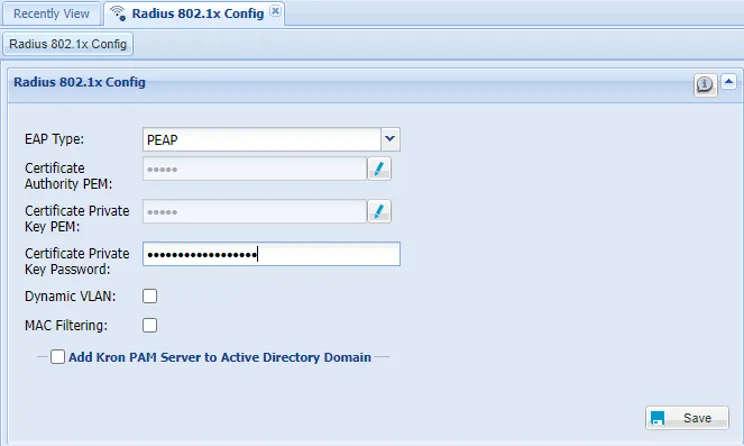Enable the Dynamic VLAN checkbox
The width and height of the screenshot is (744, 446).
150,296
